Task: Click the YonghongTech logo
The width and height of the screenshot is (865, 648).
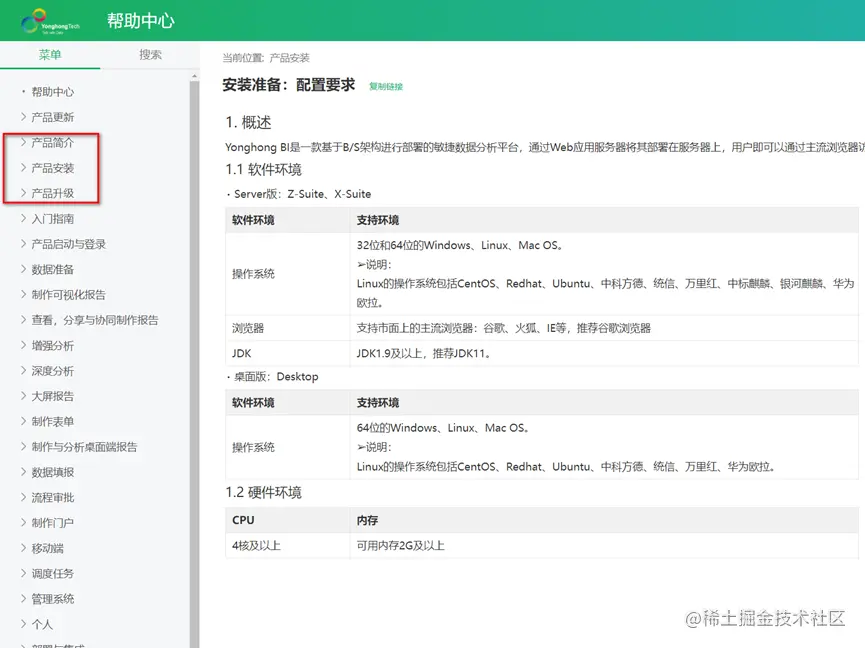Action: pos(50,22)
